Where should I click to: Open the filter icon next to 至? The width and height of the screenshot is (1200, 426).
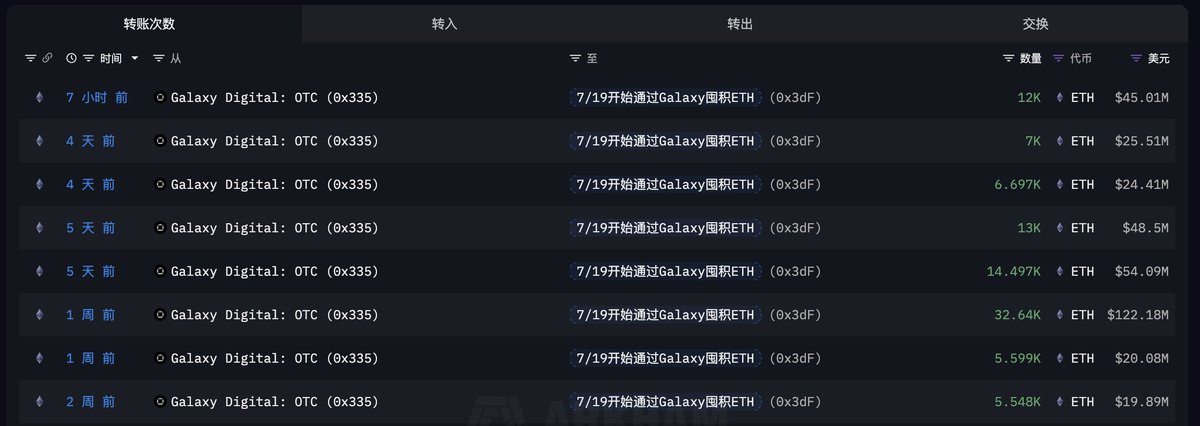point(575,59)
